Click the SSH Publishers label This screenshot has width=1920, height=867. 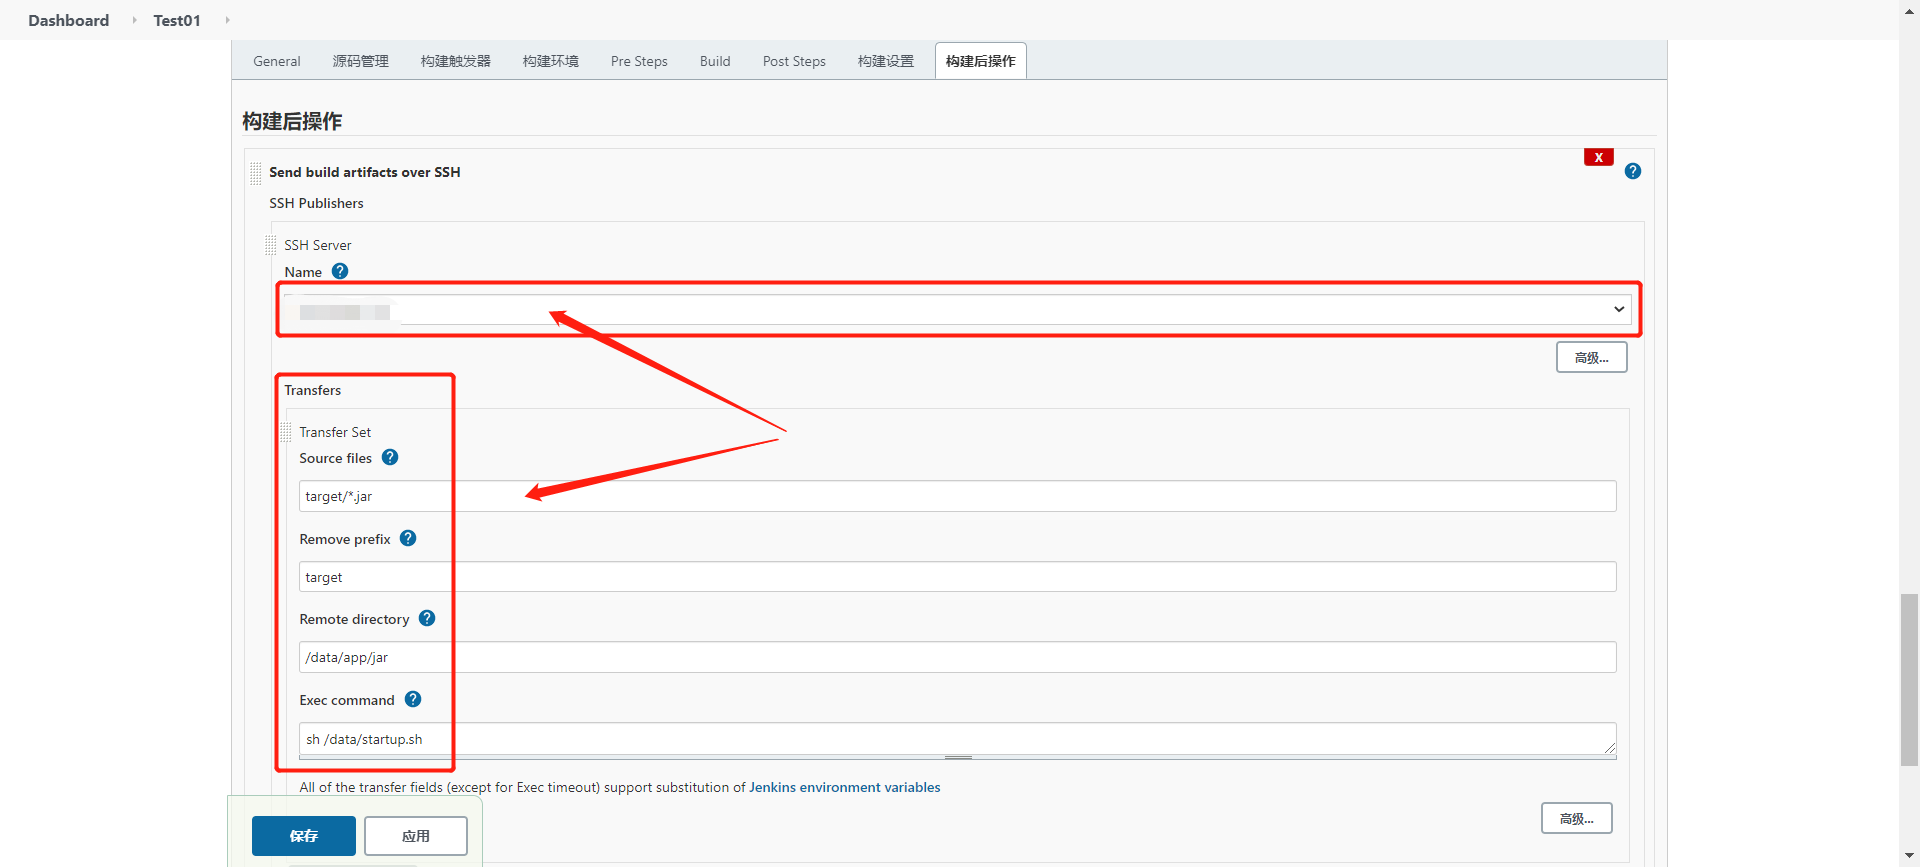(x=316, y=203)
